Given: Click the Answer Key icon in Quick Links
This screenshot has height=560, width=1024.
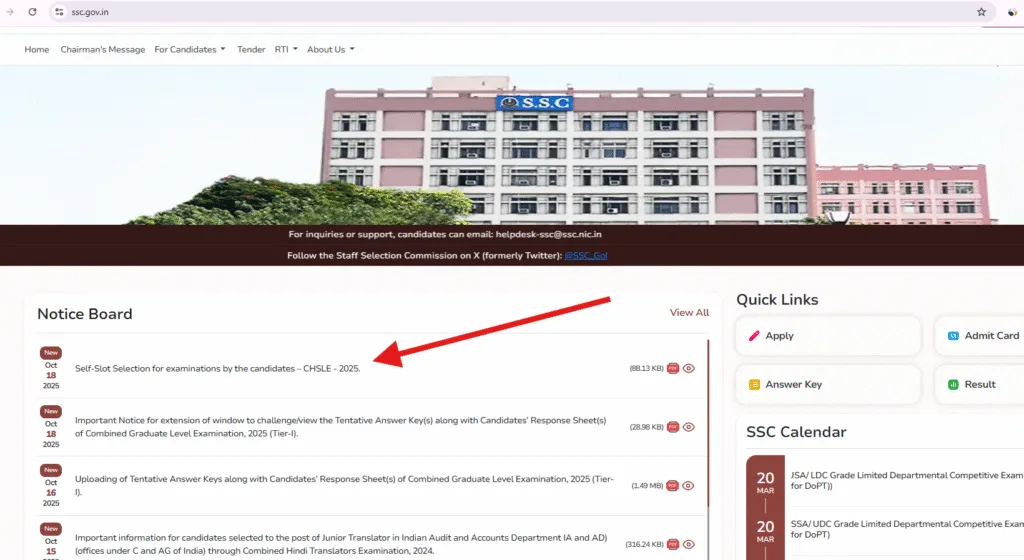Looking at the screenshot, I should [754, 384].
